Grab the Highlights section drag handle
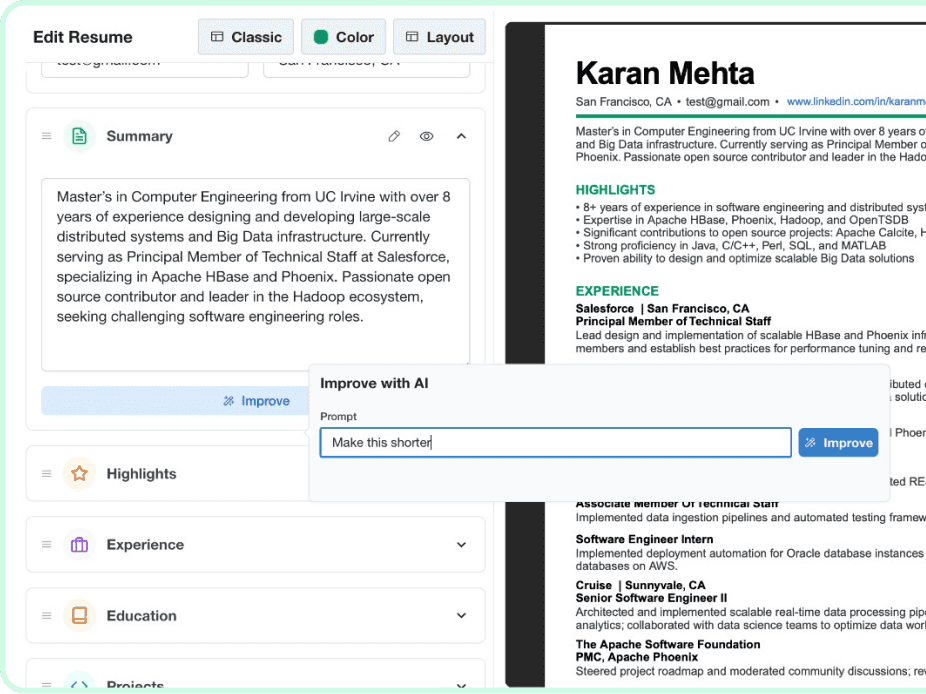The height and width of the screenshot is (694, 926). 47,474
